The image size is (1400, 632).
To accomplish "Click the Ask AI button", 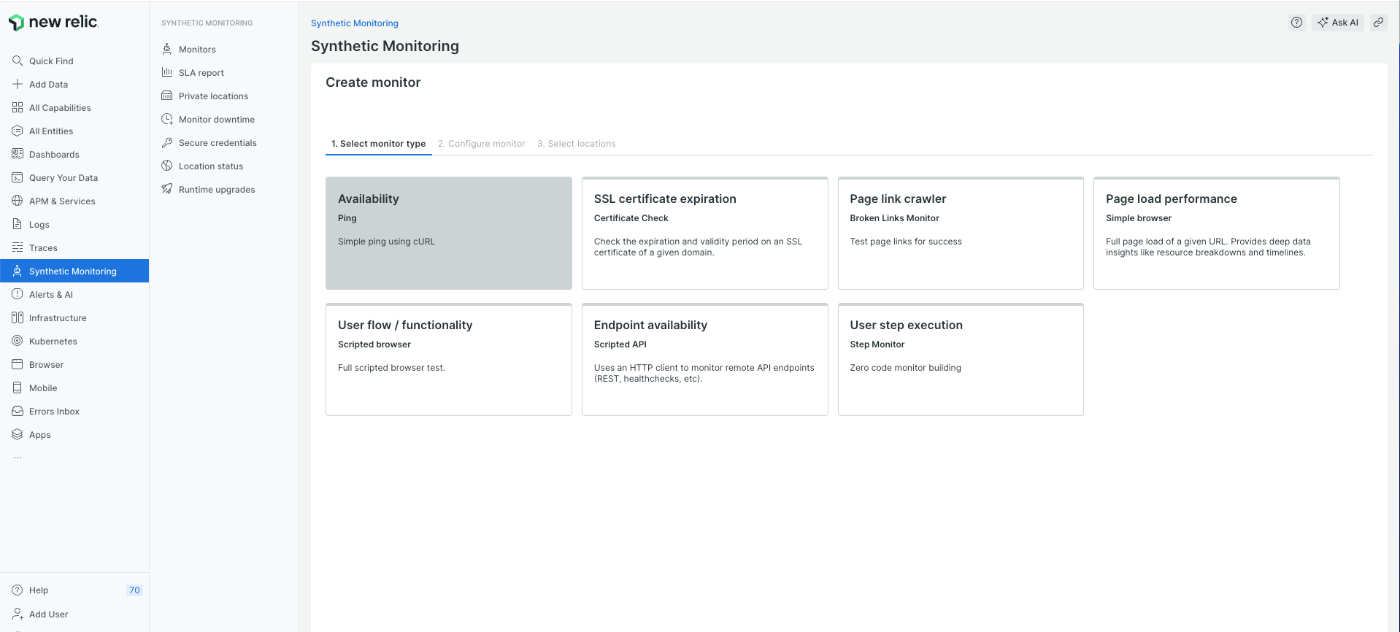I will (x=1337, y=22).
